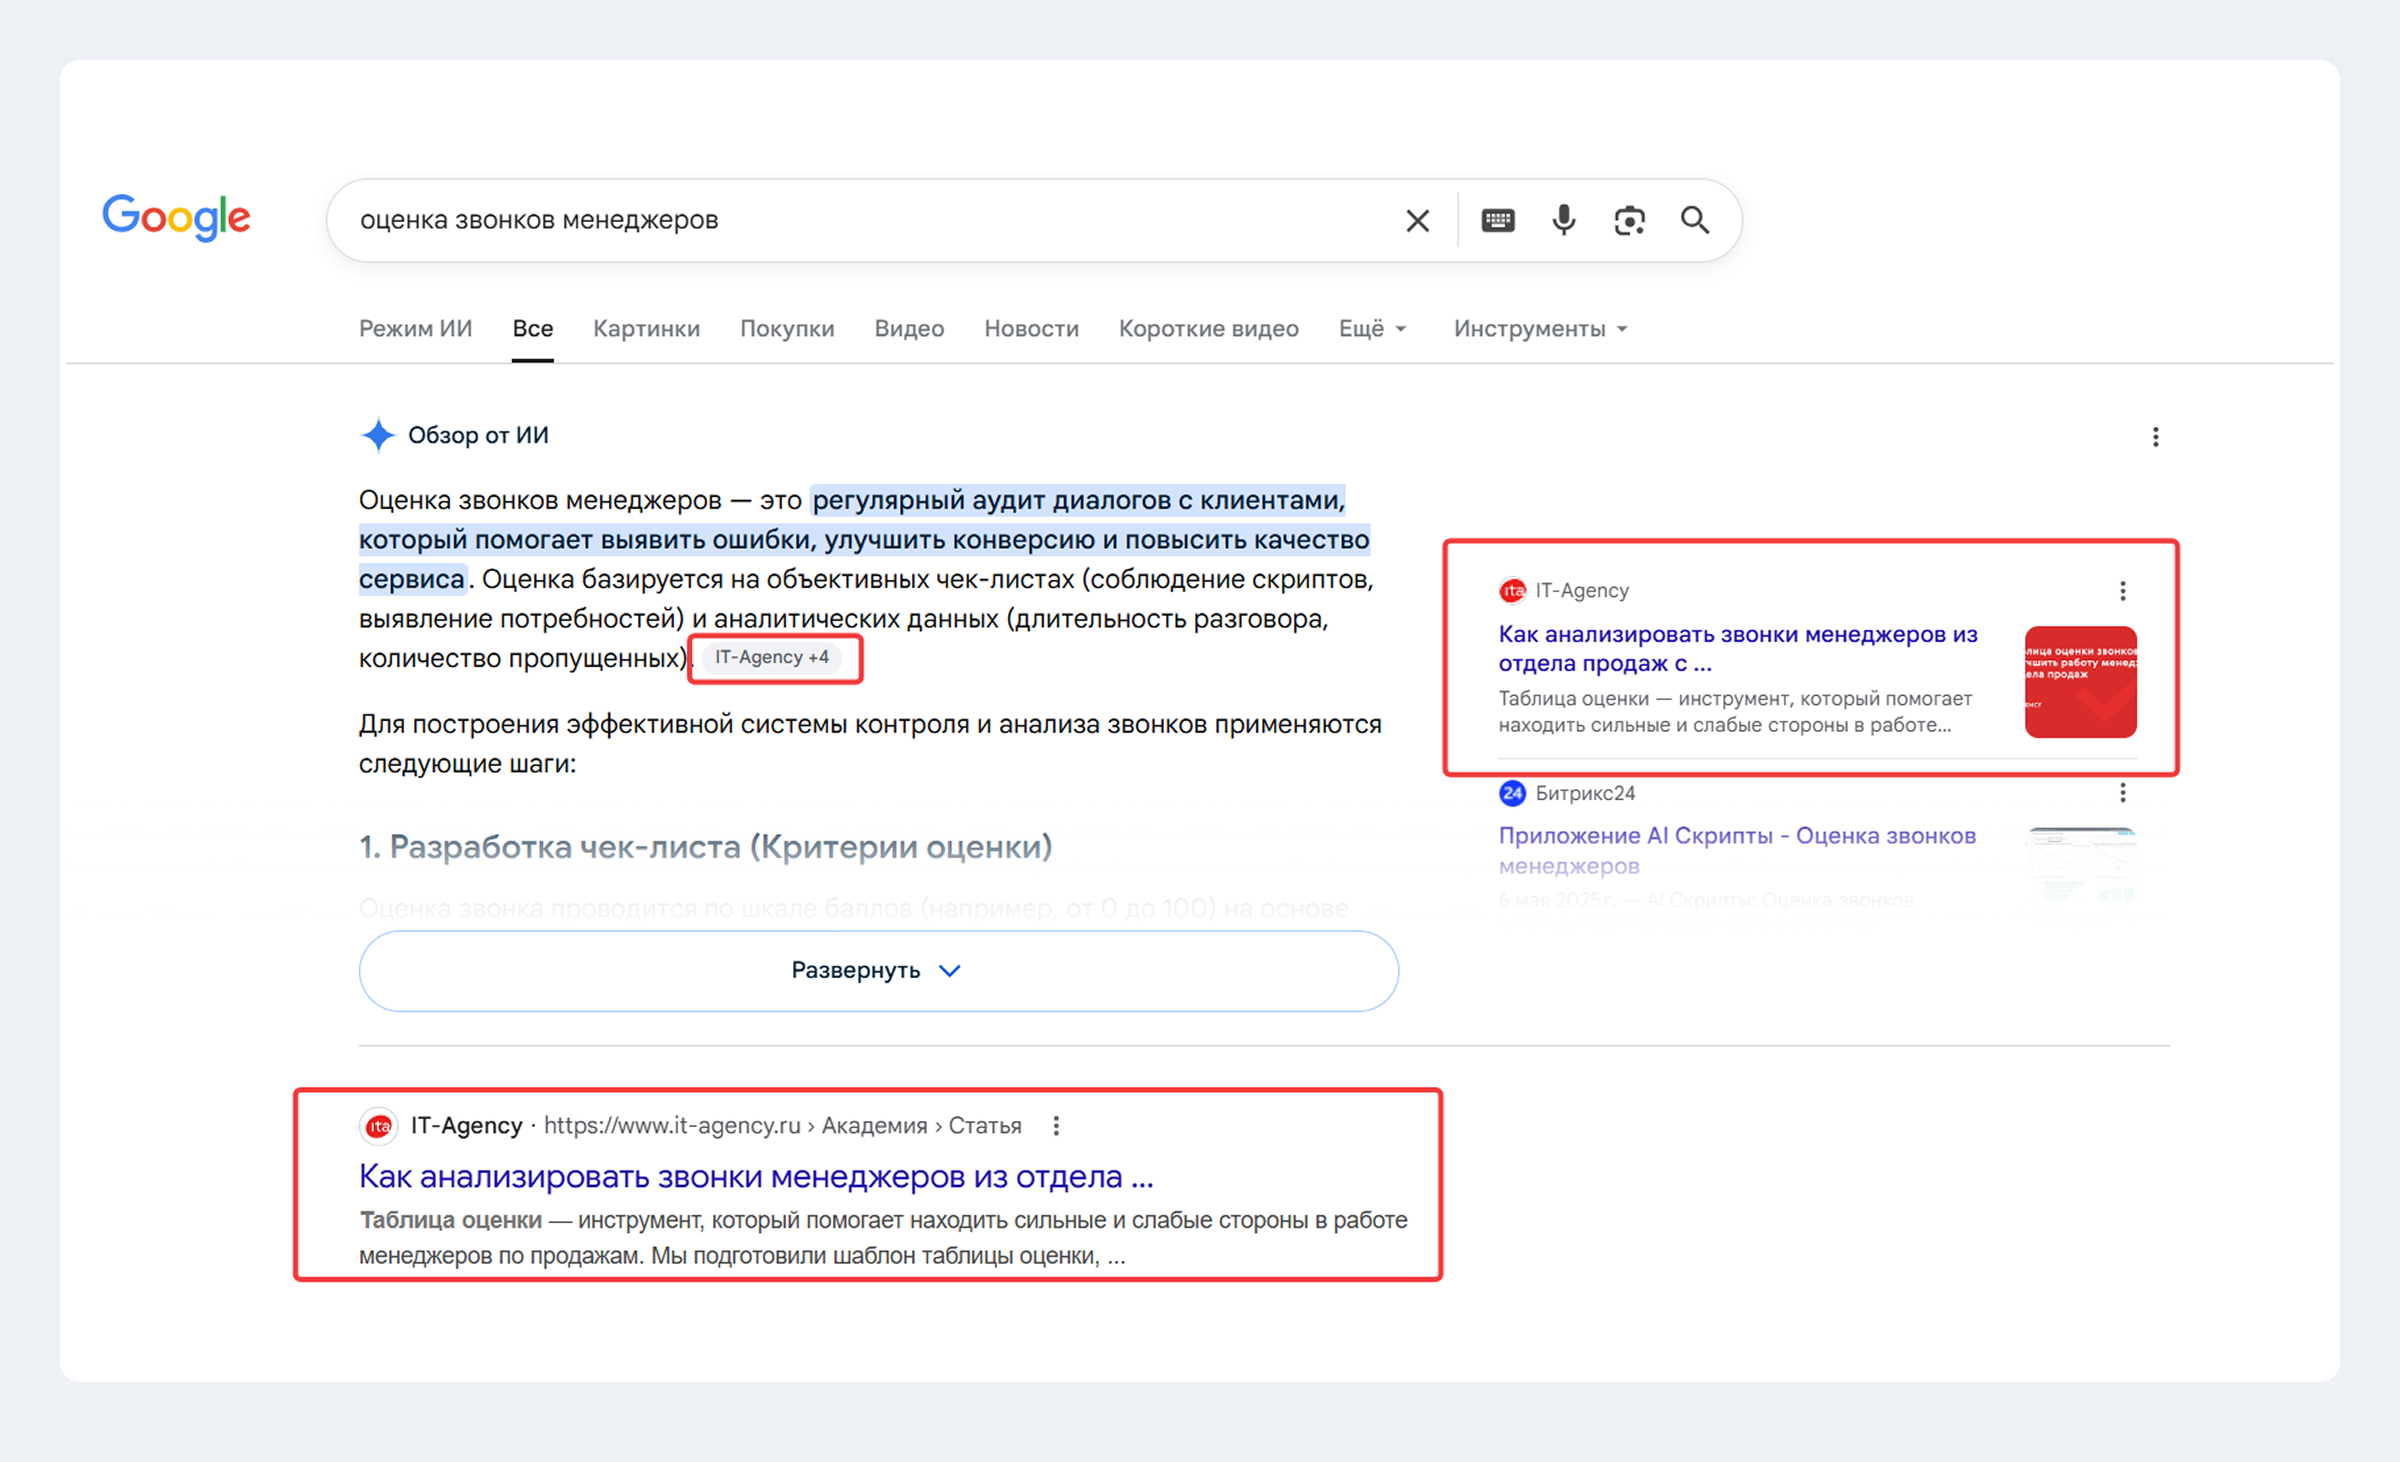Click IT-Agency favicon in organic result
The height and width of the screenshot is (1462, 2400).
378,1126
